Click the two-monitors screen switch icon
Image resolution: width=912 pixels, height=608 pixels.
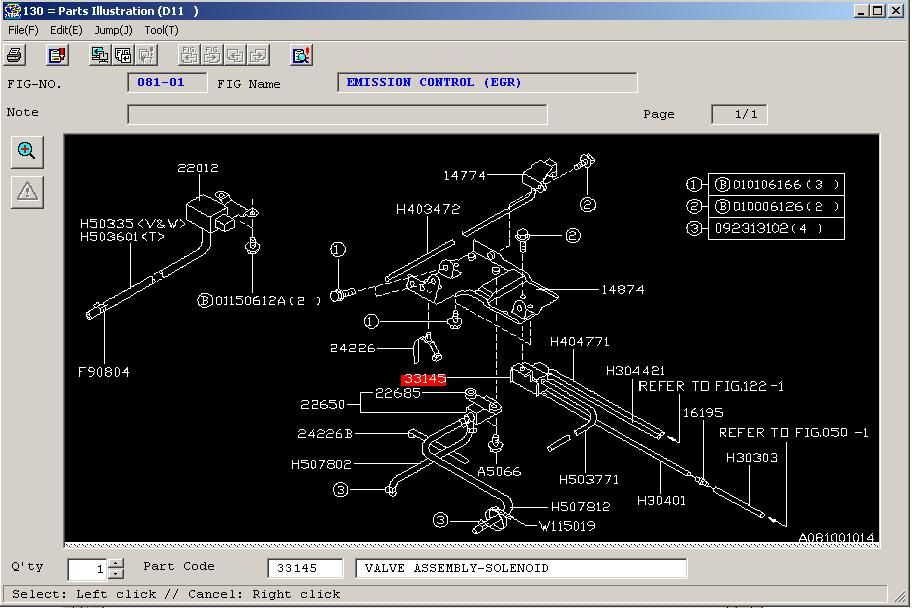(x=100, y=55)
